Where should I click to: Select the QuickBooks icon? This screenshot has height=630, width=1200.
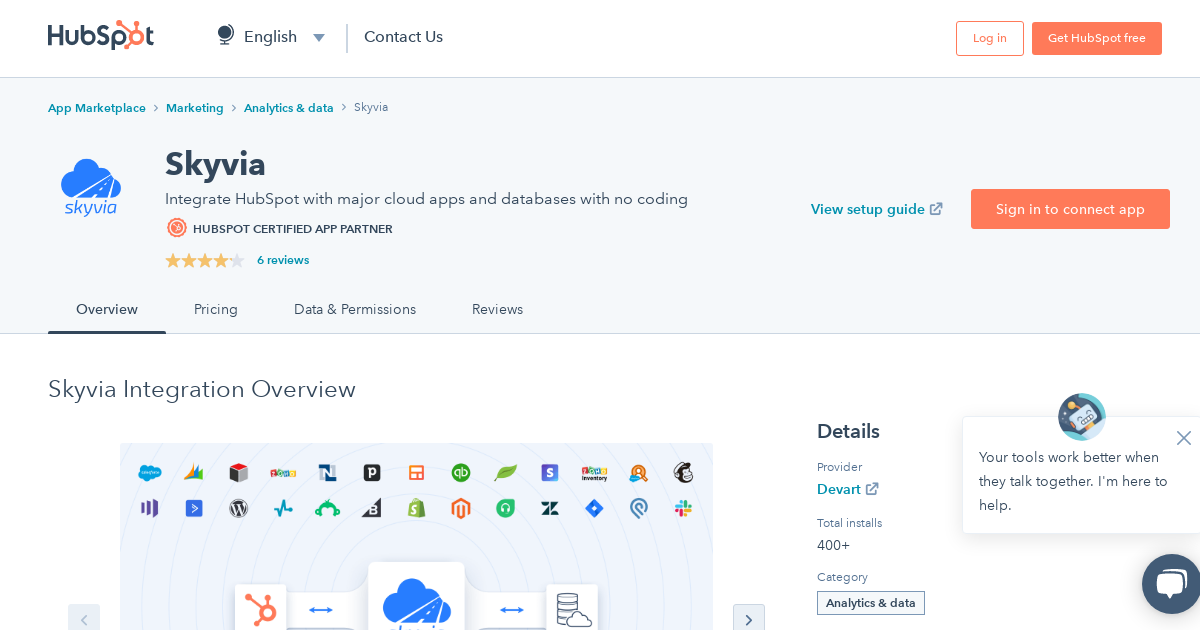point(461,472)
